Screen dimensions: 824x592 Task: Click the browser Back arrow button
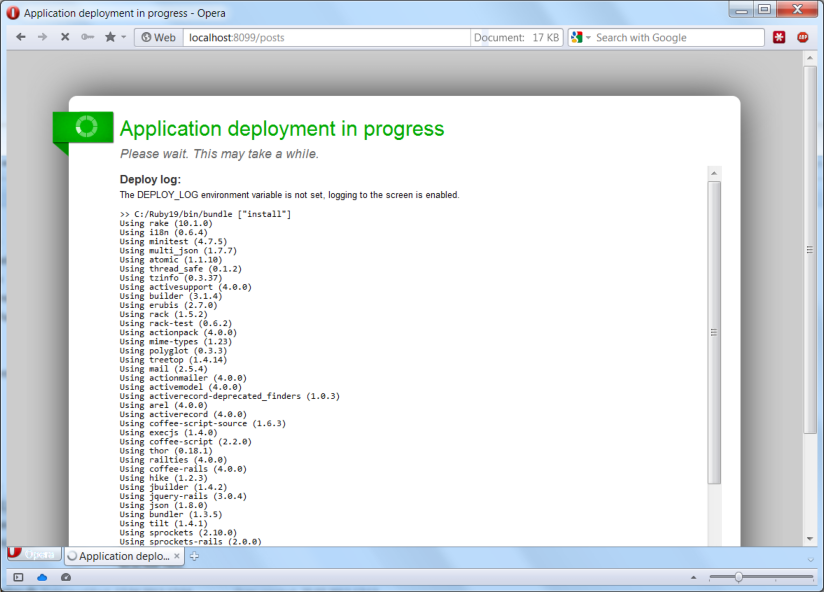(x=20, y=37)
